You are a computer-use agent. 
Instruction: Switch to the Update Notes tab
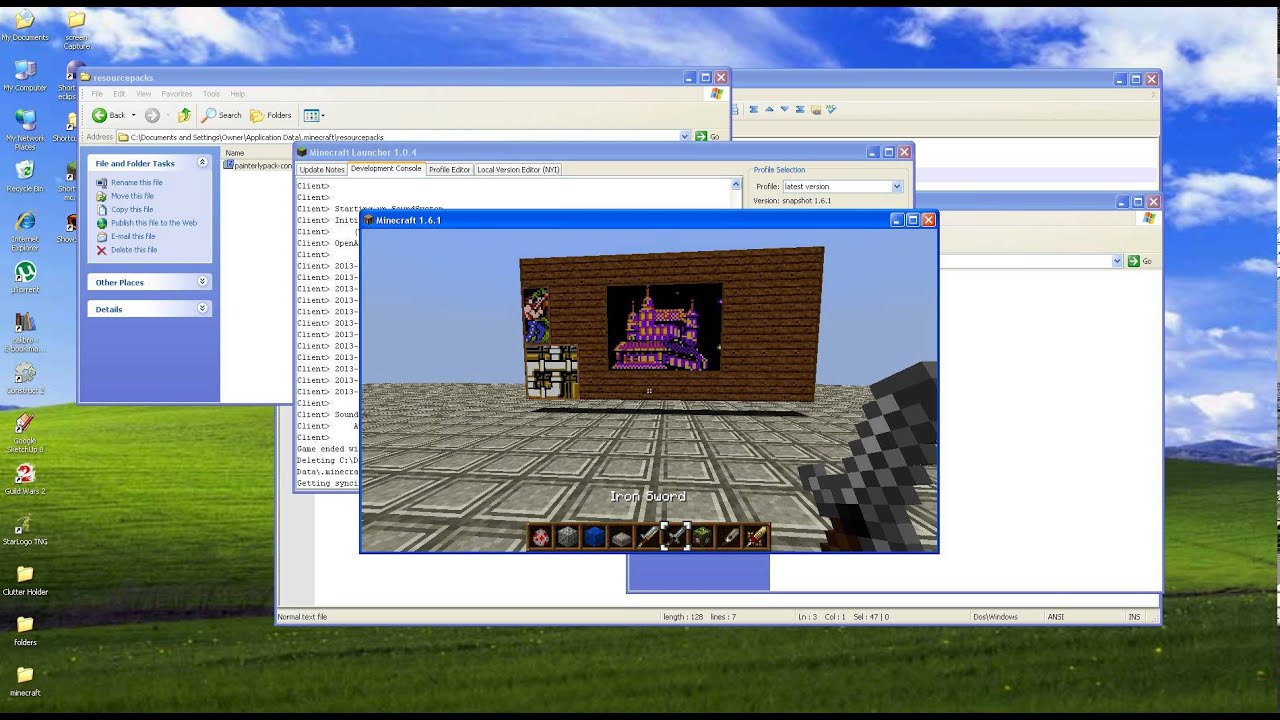click(322, 170)
